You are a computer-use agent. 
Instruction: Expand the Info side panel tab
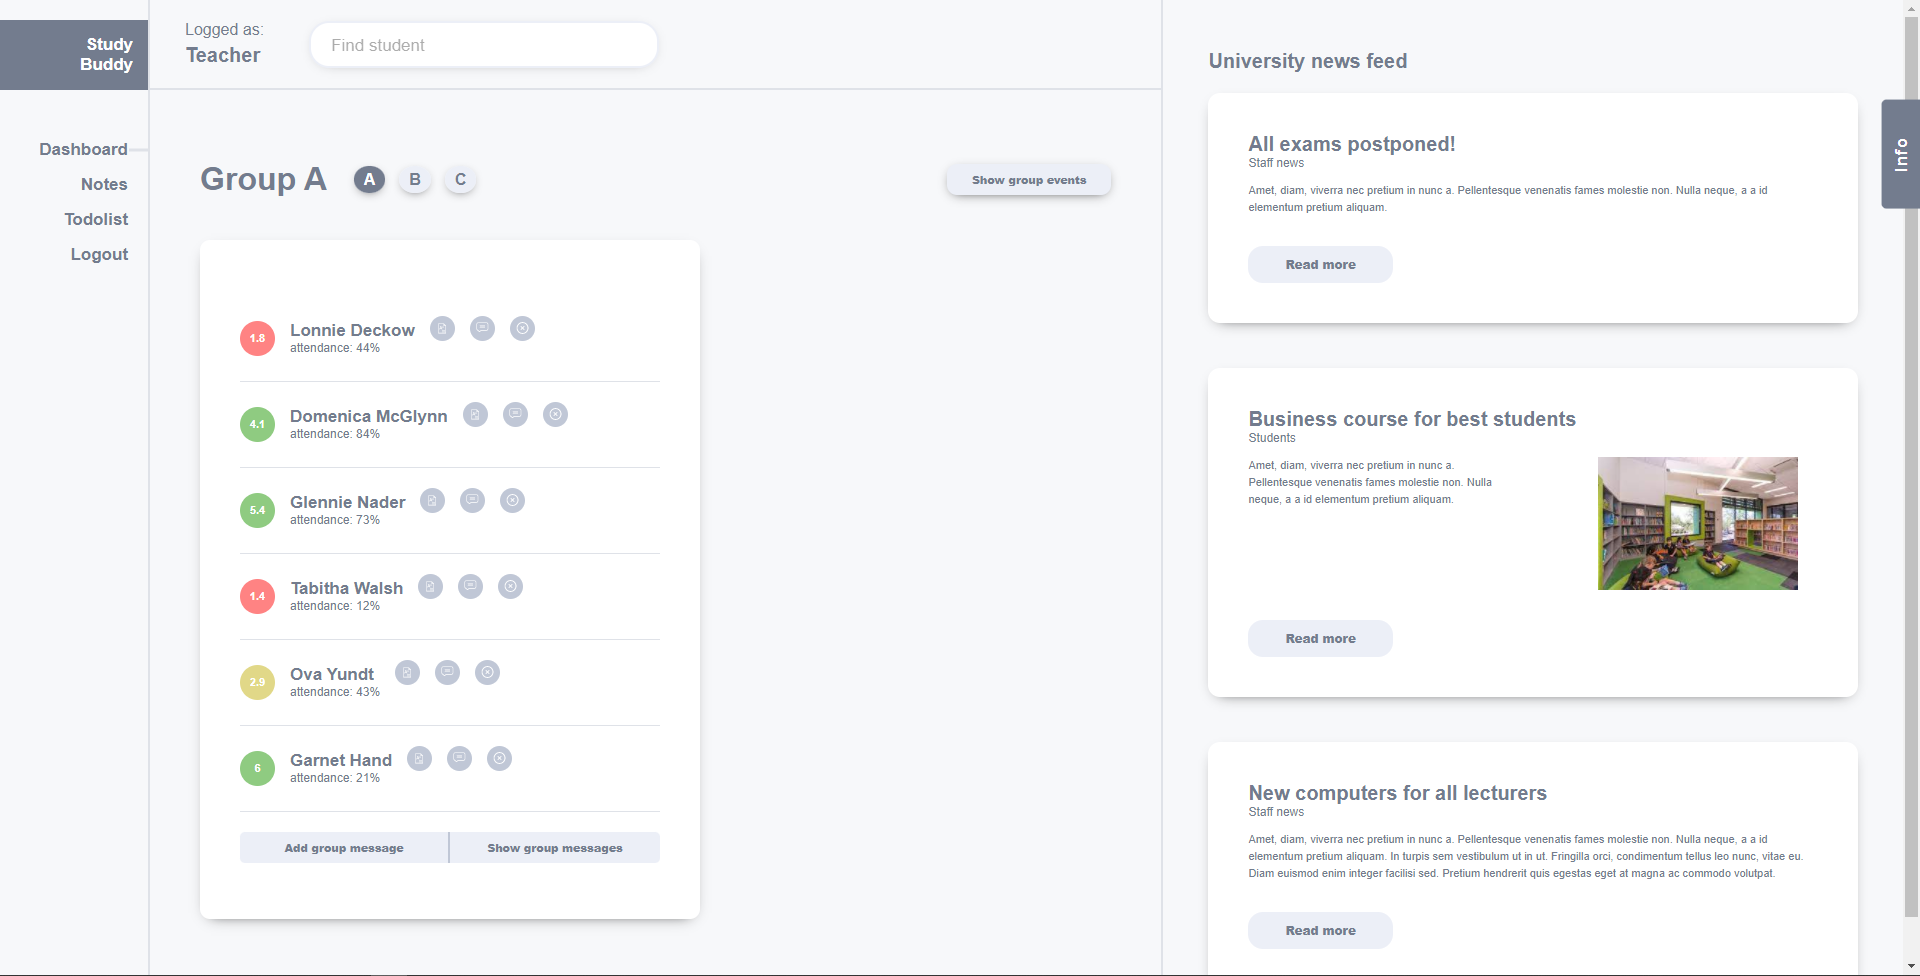[x=1900, y=154]
